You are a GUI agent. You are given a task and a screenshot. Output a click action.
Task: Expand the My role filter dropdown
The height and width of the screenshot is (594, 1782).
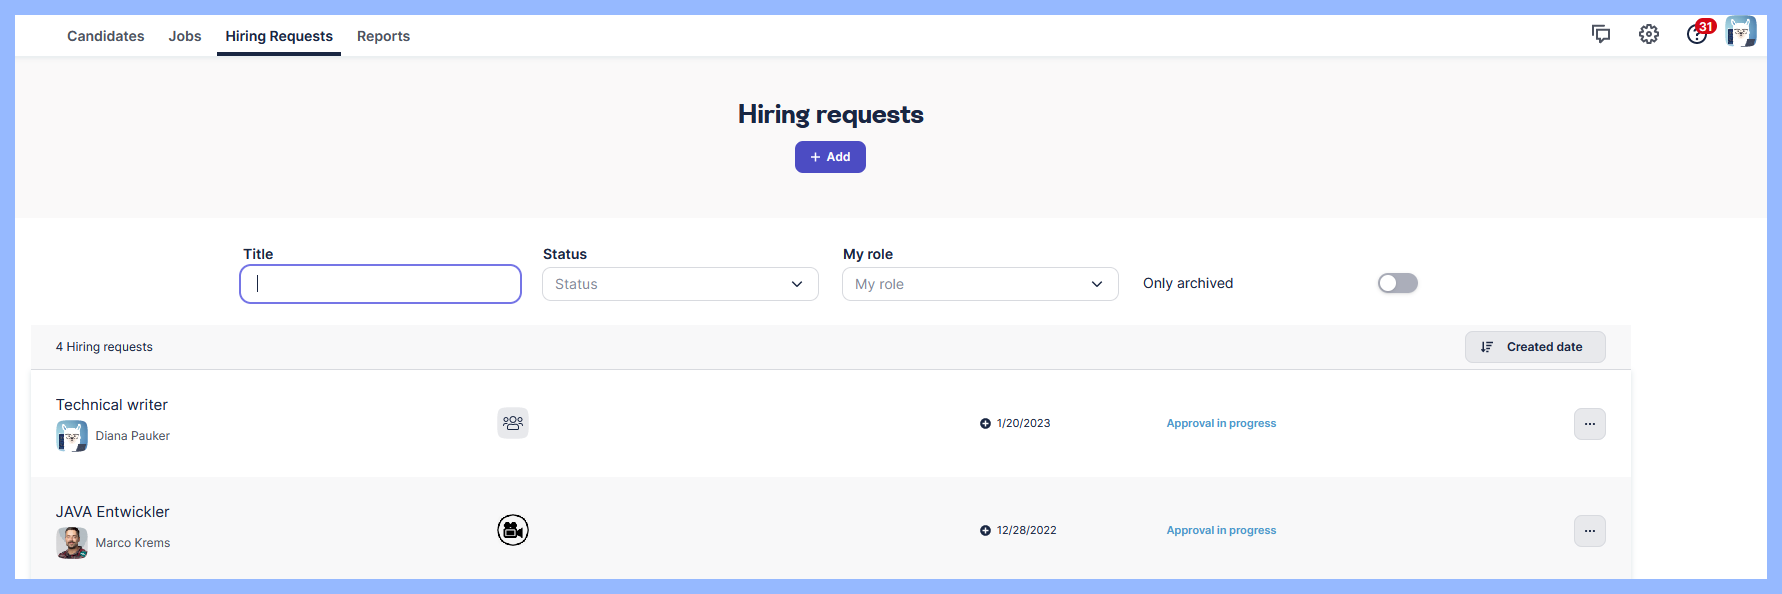980,284
